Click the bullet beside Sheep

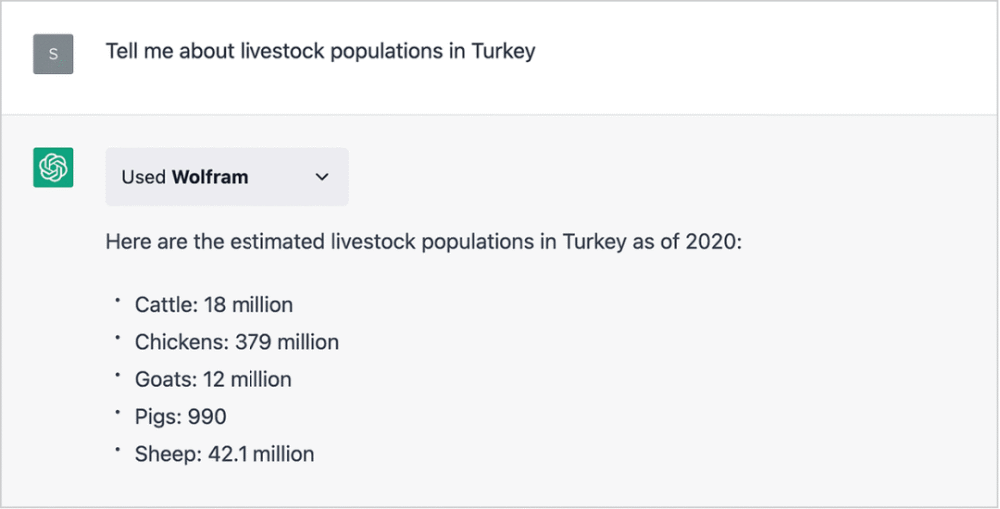[117, 449]
